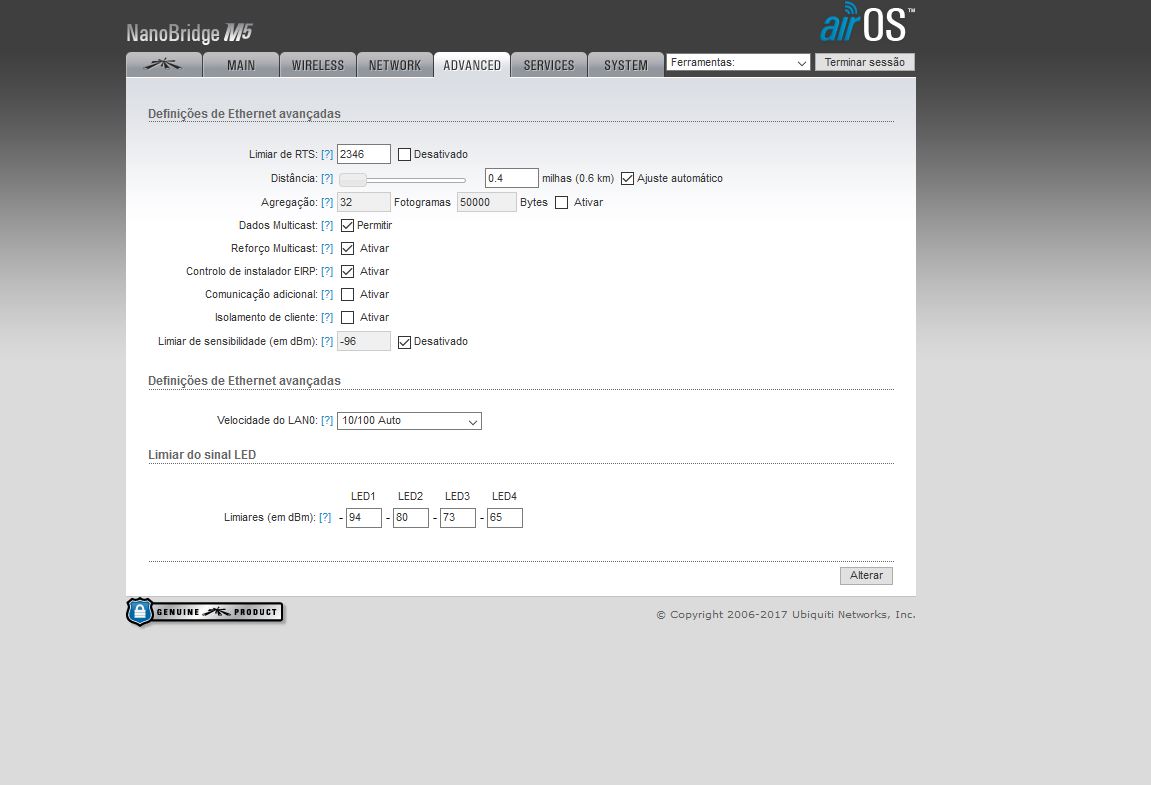The image size is (1151, 785).
Task: Open Velocidade do LAN0 speed dropdown
Action: (x=409, y=421)
